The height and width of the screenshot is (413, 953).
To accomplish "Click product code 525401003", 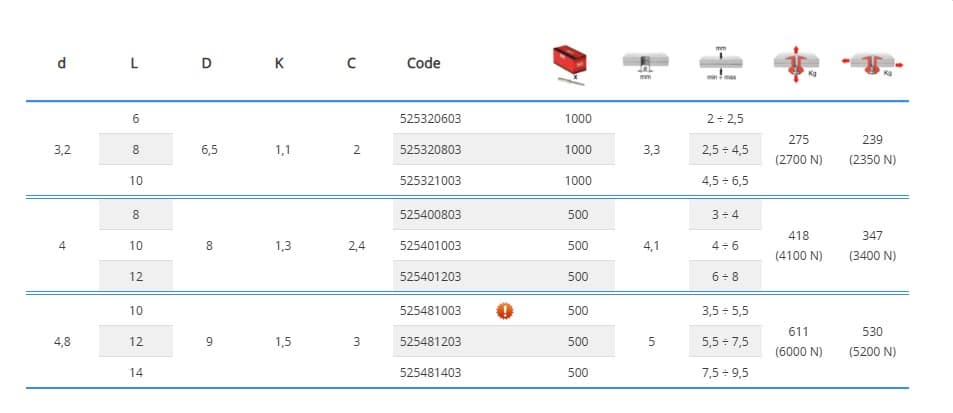I will click(x=430, y=246).
